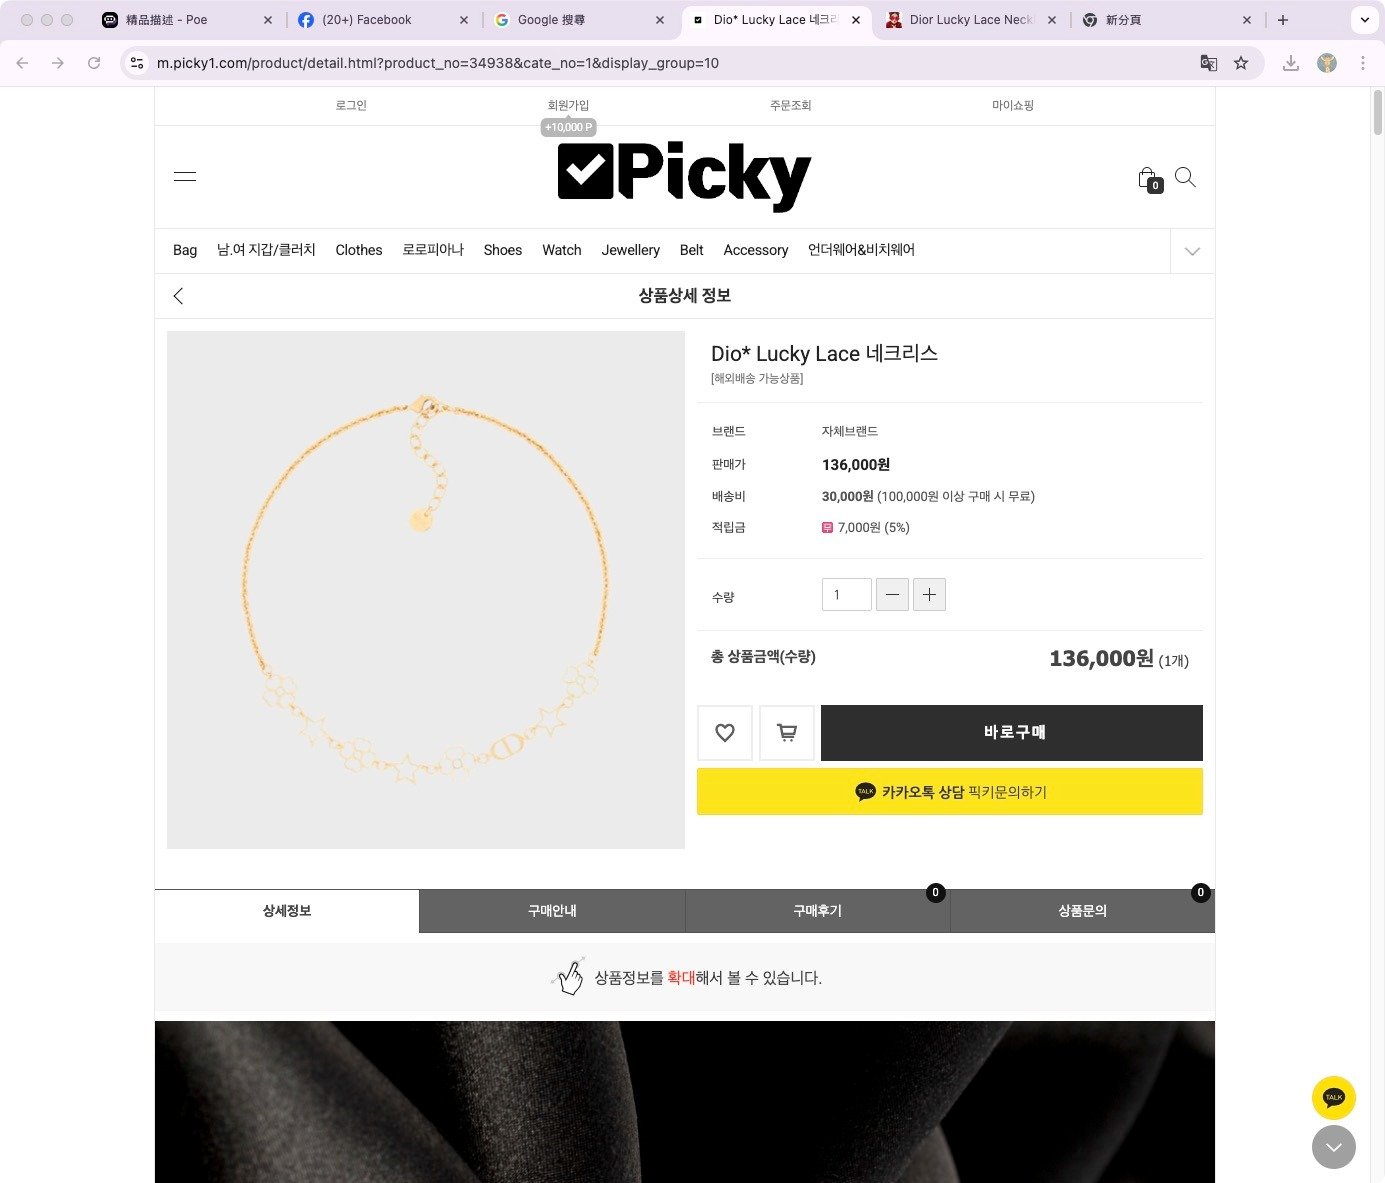Open the hamburger menu icon
Screen dimensions: 1385x1183
(x=185, y=177)
